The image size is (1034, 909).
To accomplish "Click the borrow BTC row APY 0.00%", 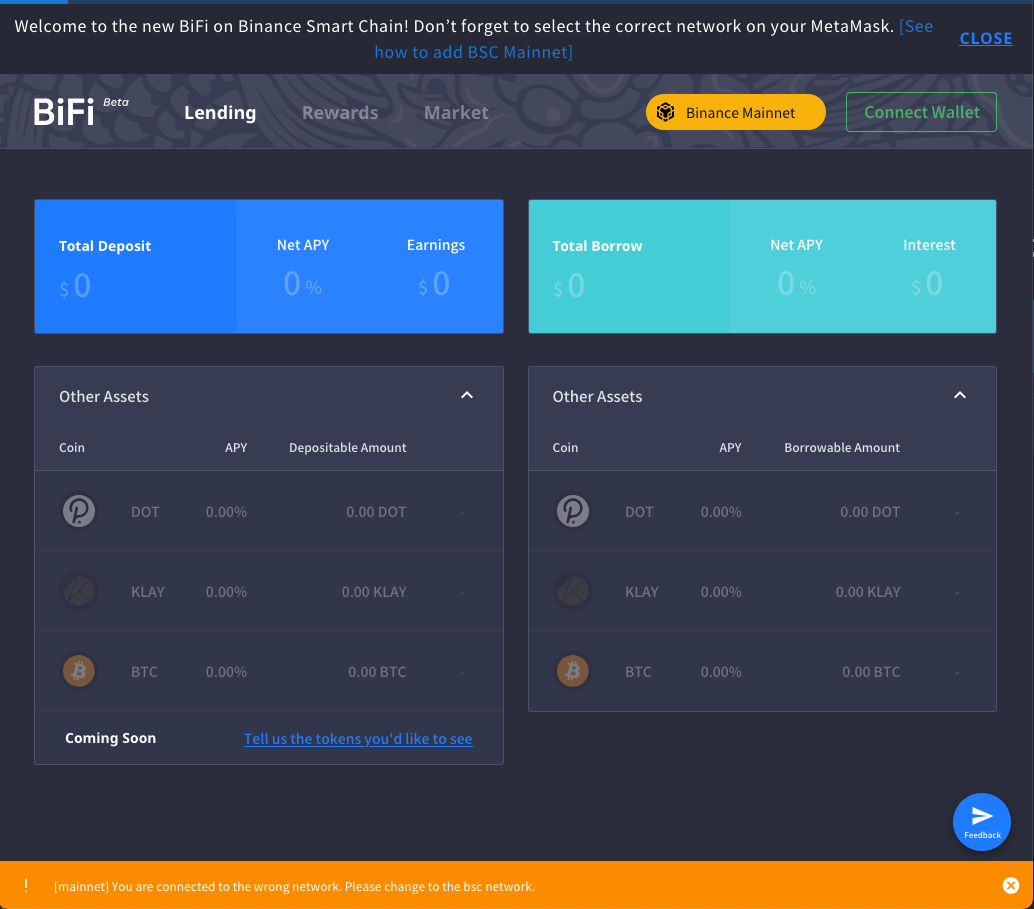I will pos(721,672).
